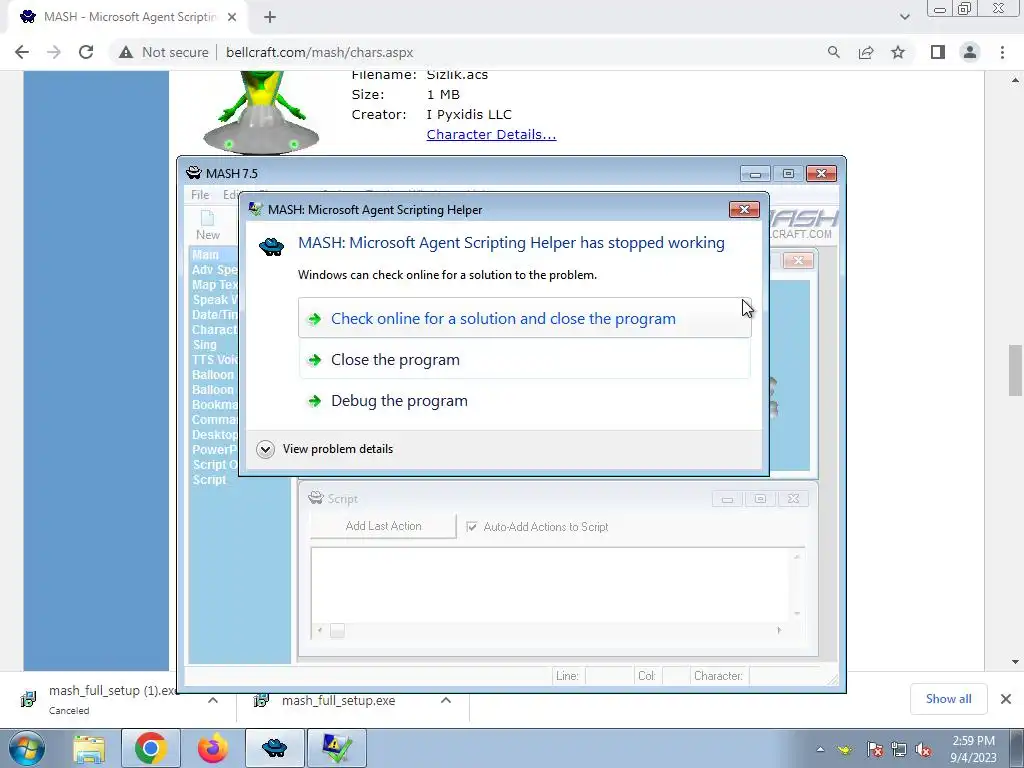Open the Character Details link
Screen dimensions: 1024x768
491,135
